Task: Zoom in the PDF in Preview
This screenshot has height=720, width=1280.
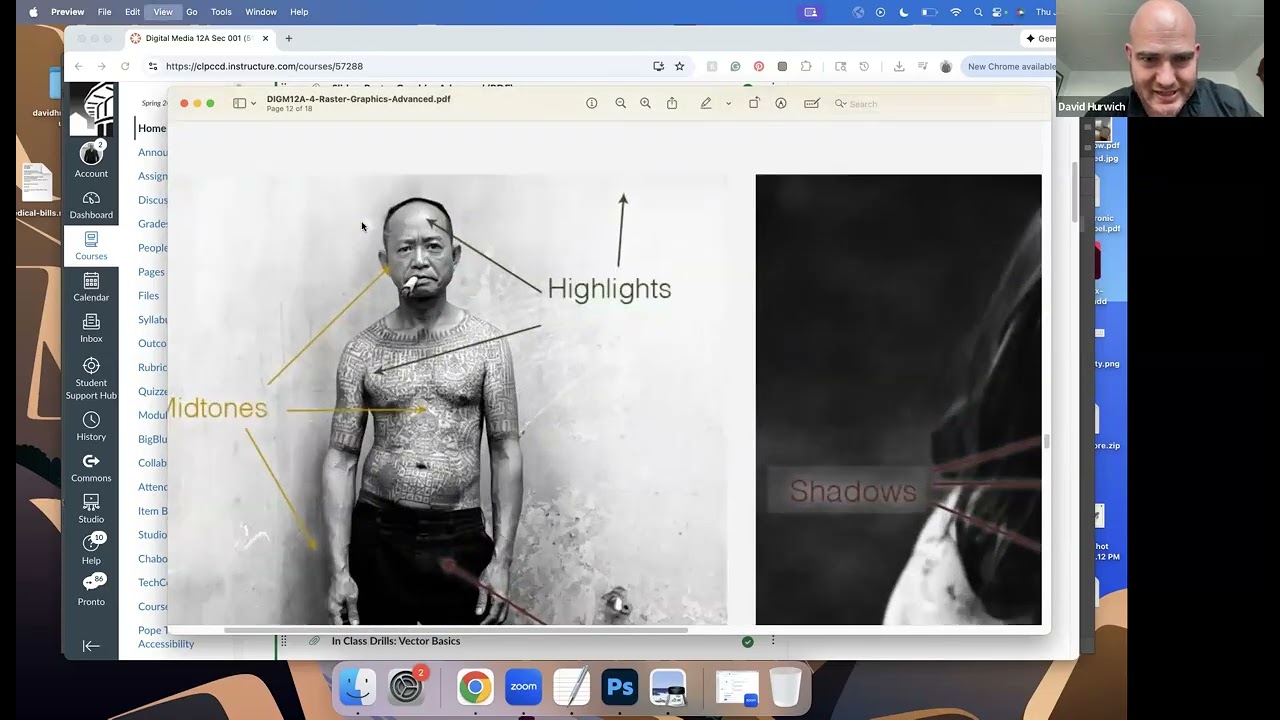Action: pos(645,103)
